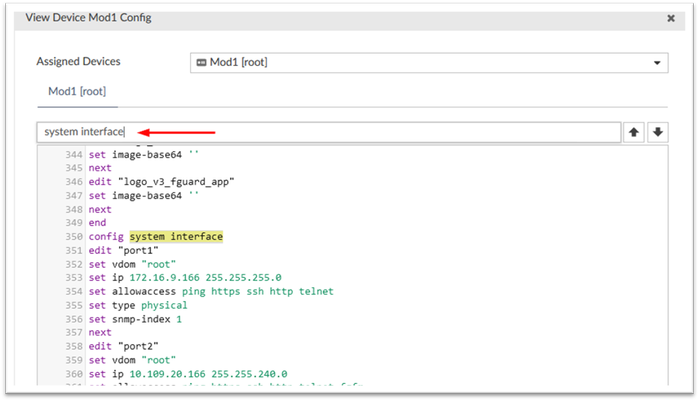Click the "set type physical" line
Viewport: 699px width, 401px height.
click(136, 306)
